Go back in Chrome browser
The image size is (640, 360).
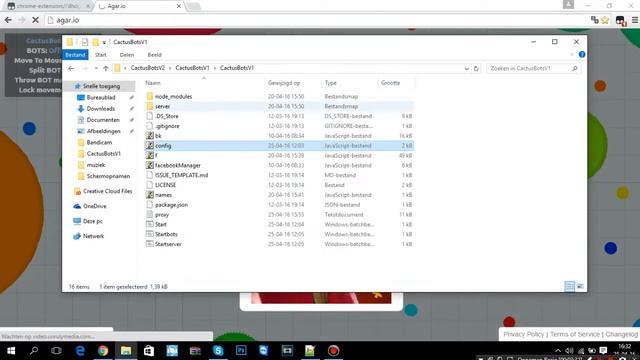coord(8,20)
